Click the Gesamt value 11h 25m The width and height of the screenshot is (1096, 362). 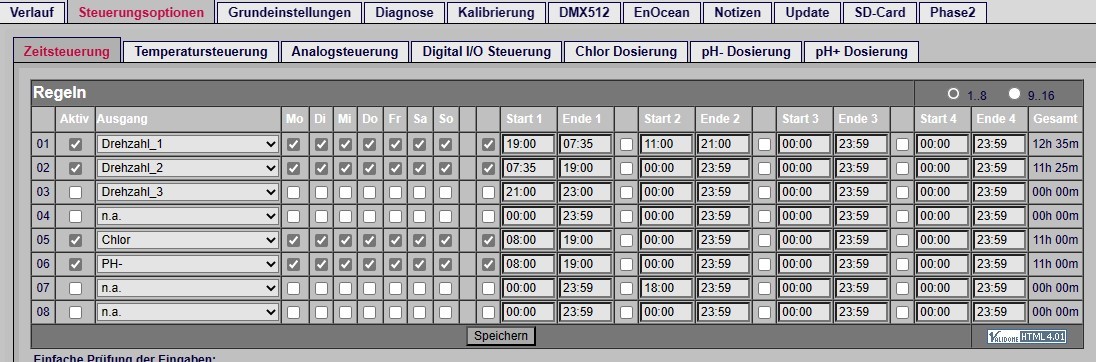click(1055, 168)
